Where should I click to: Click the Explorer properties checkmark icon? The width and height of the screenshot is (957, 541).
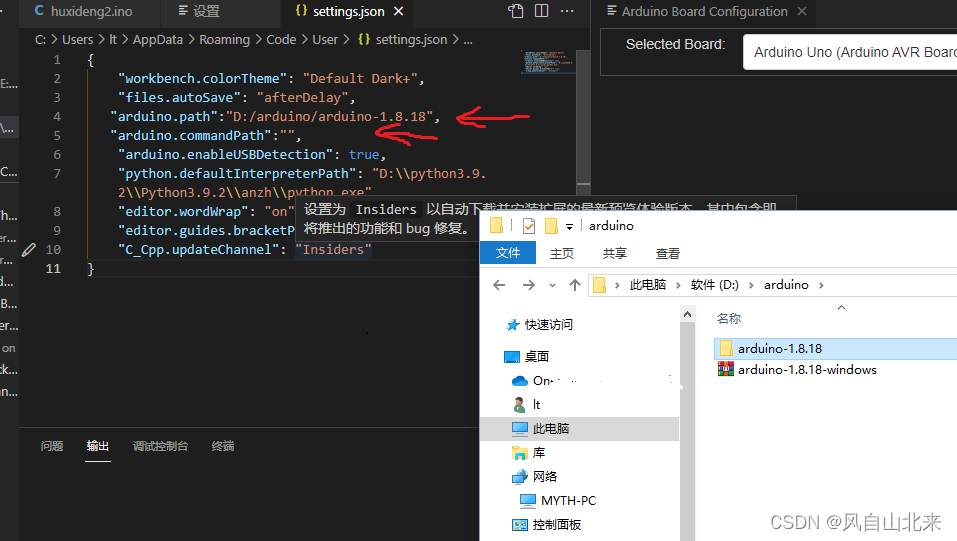[x=529, y=226]
